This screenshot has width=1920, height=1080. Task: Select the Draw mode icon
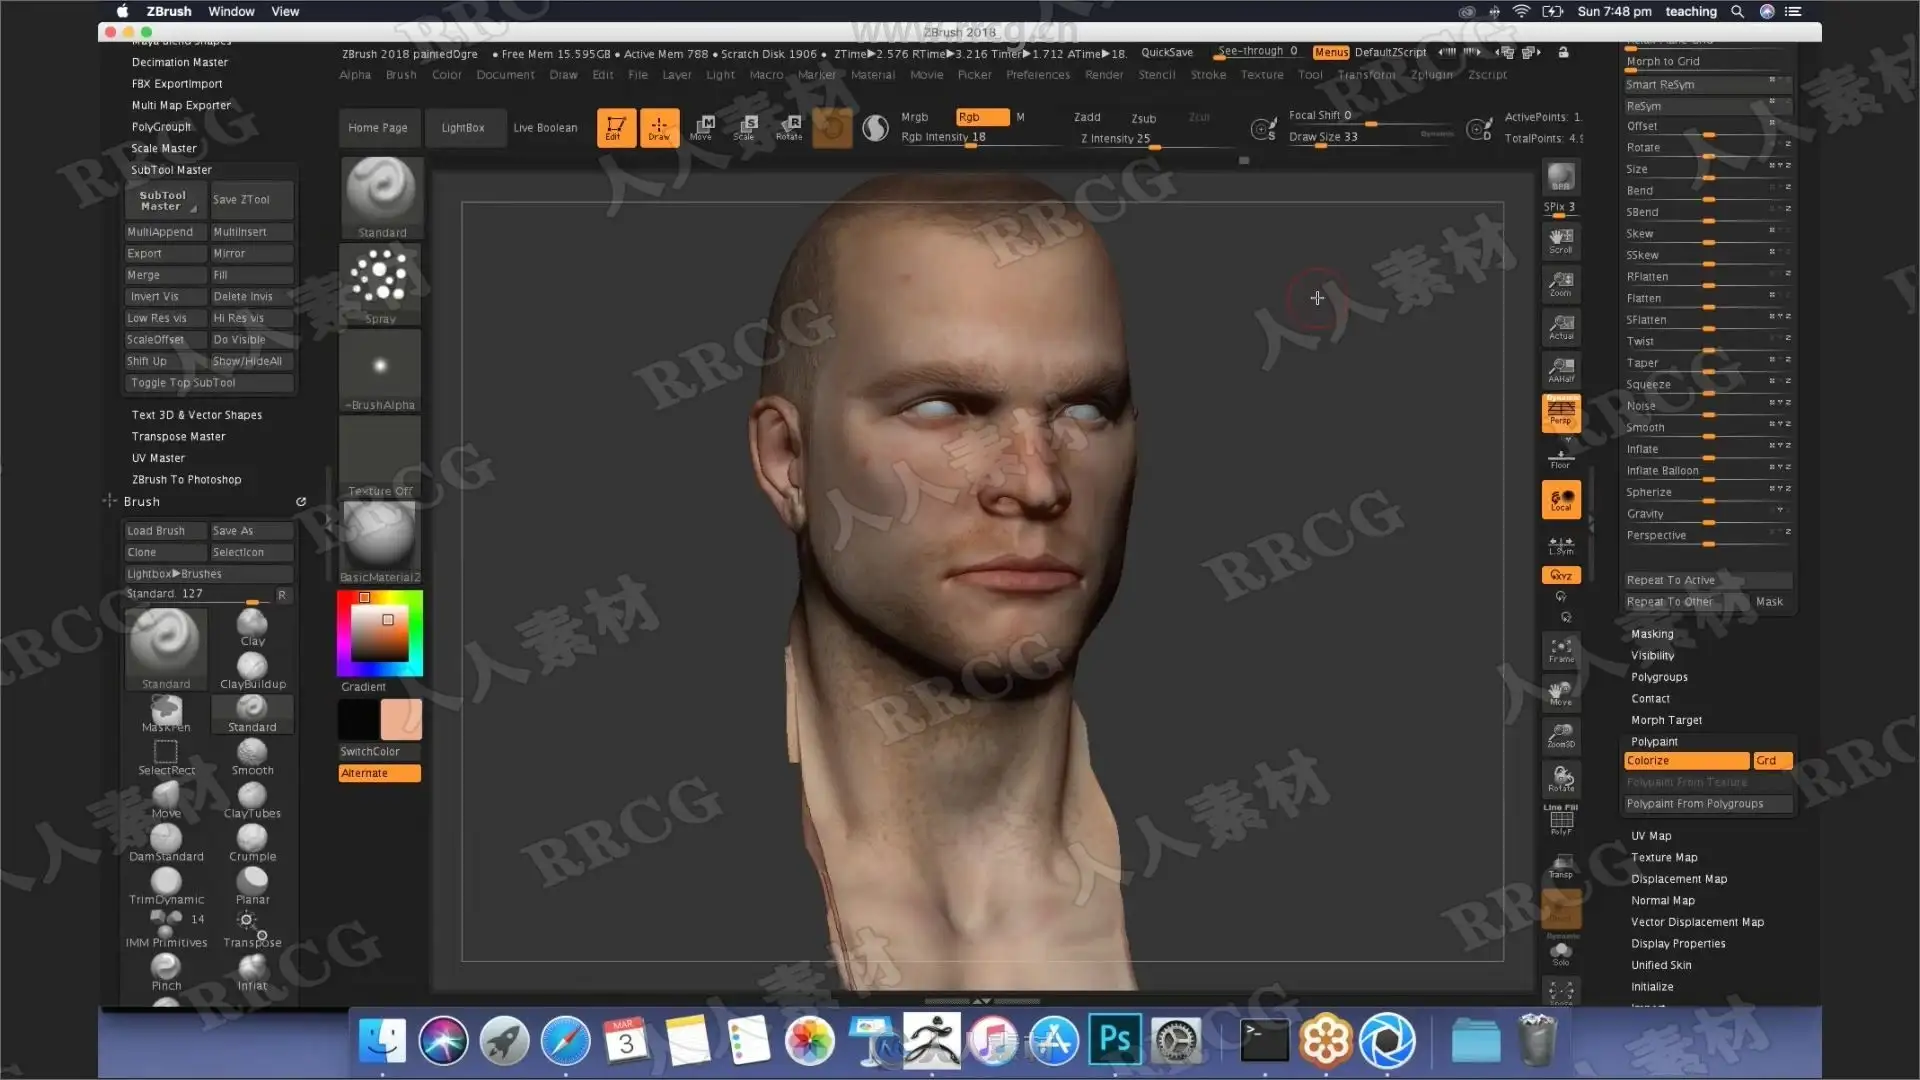click(x=659, y=127)
